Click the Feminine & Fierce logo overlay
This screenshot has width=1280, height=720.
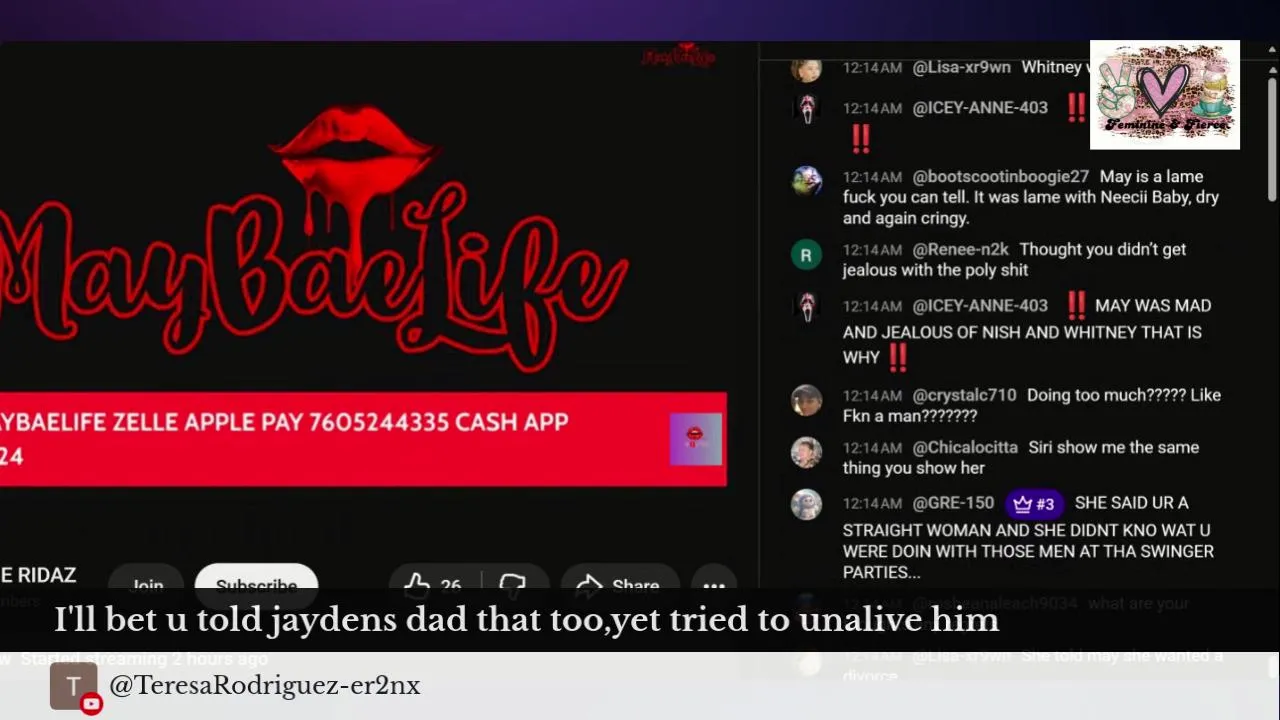tap(1165, 95)
